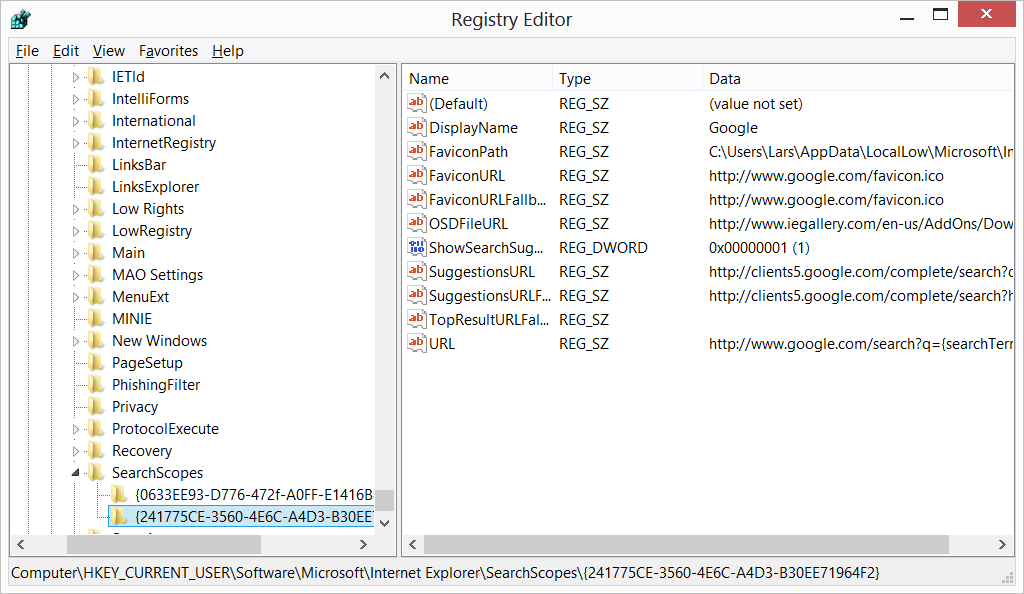Click the PageSetup folder icon
Image resolution: width=1024 pixels, height=594 pixels.
[96, 362]
